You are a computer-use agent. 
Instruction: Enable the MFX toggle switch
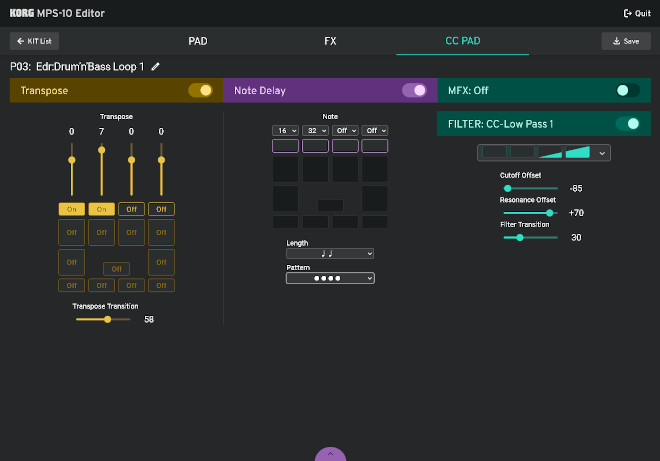[x=627, y=90]
